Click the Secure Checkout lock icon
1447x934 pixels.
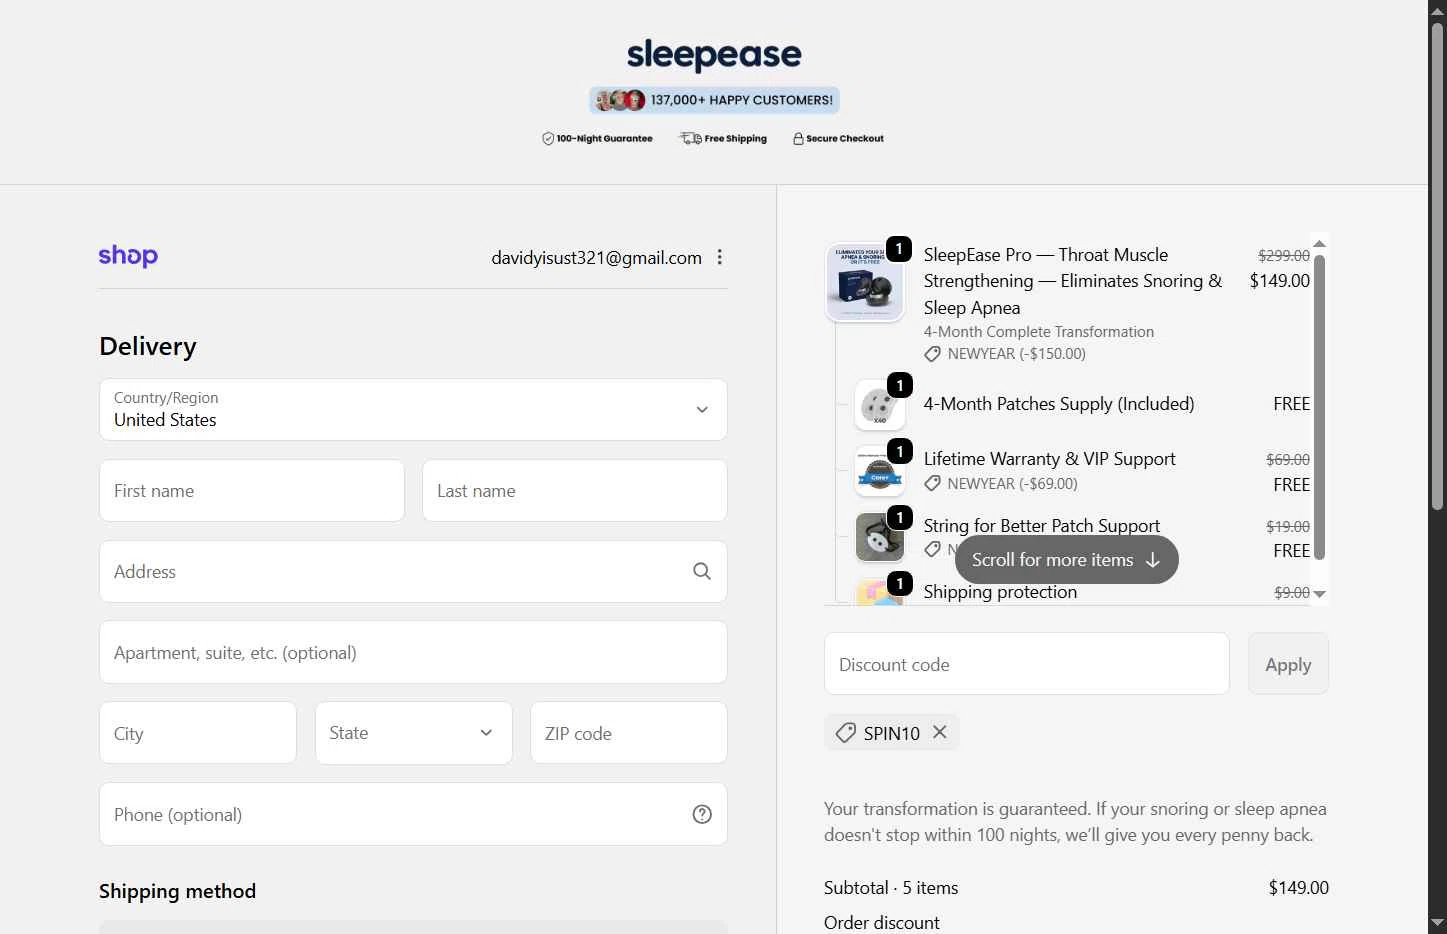[798, 139]
